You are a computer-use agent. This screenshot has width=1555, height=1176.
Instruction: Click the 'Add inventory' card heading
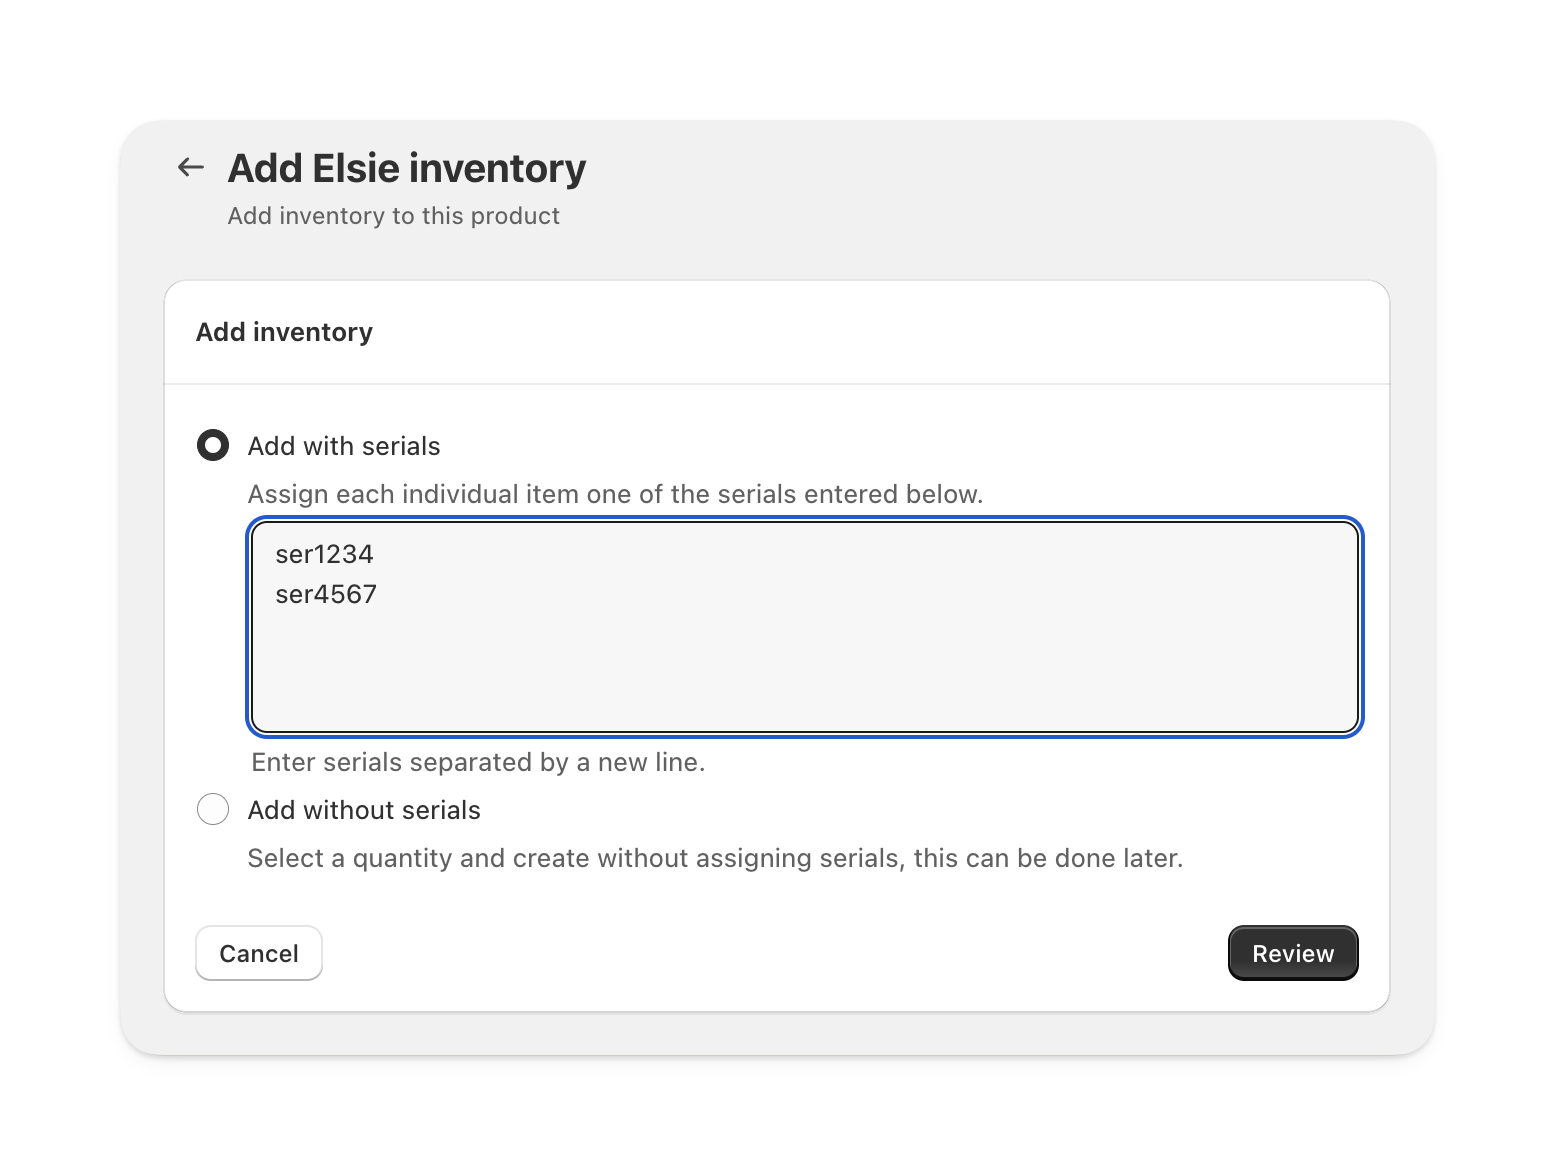284,332
